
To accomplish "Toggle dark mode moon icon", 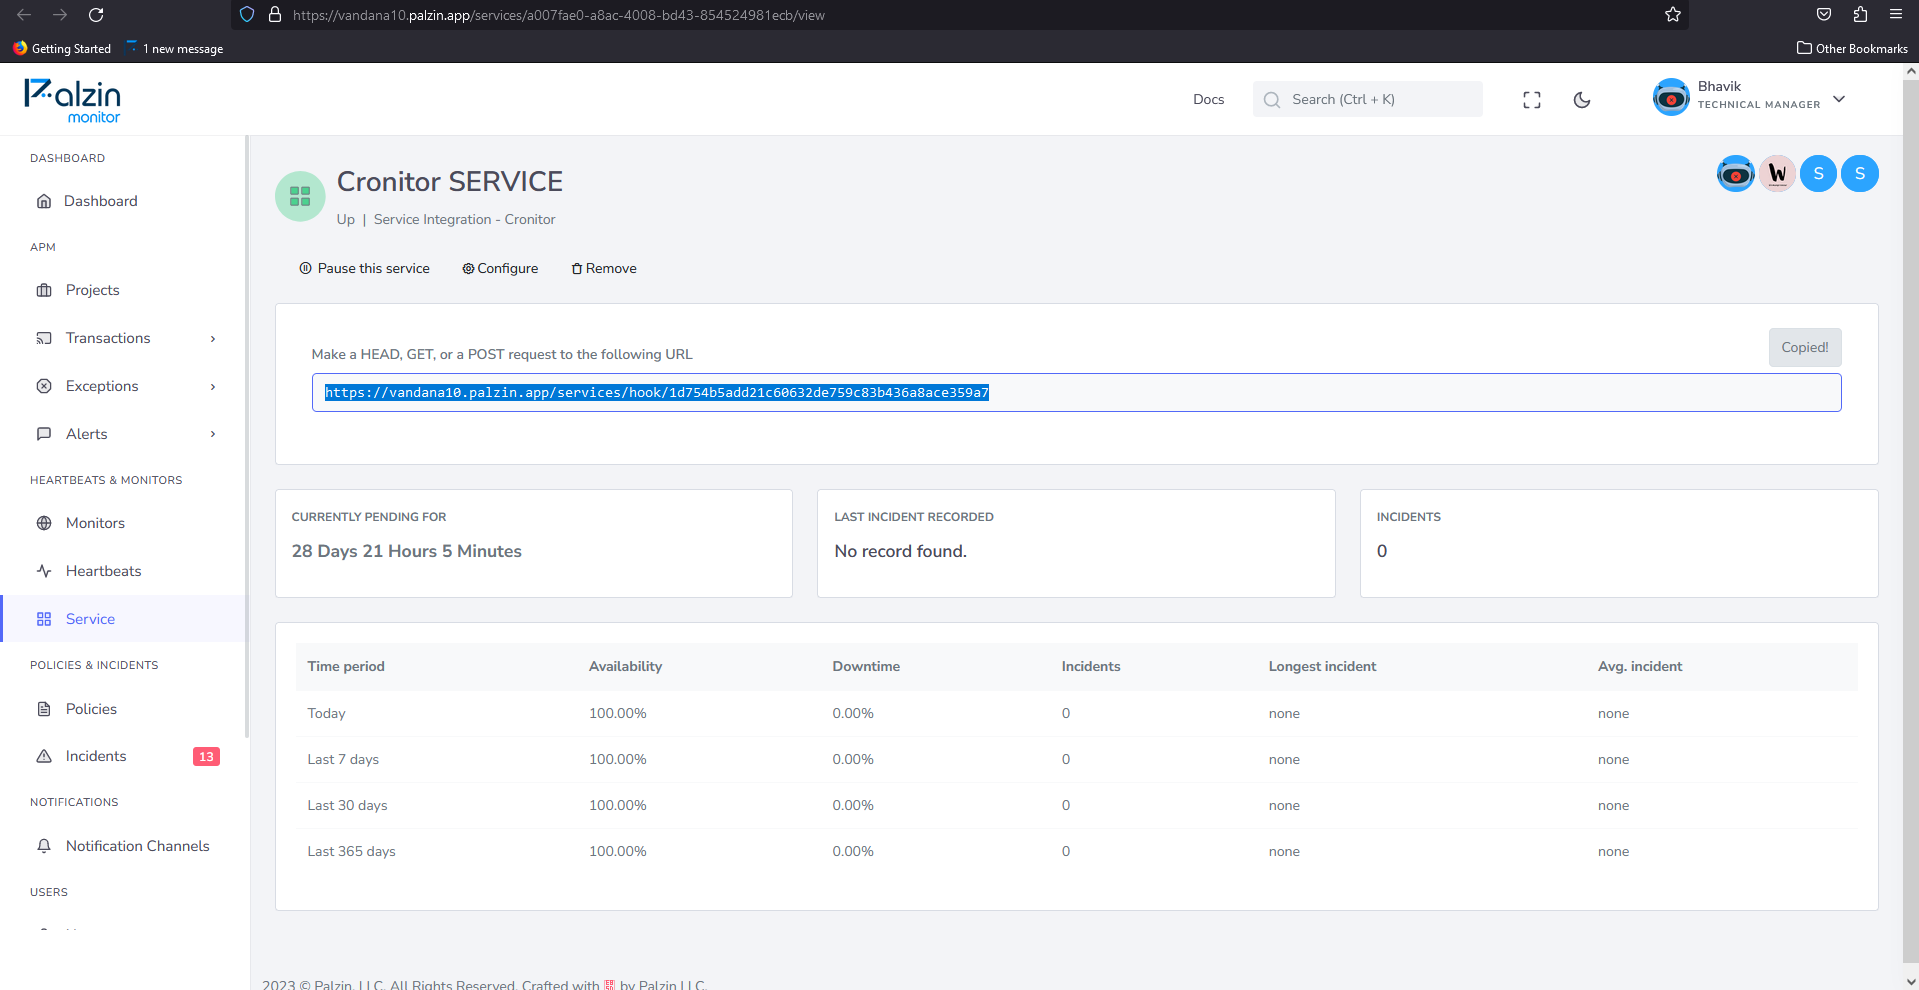I will [1581, 100].
